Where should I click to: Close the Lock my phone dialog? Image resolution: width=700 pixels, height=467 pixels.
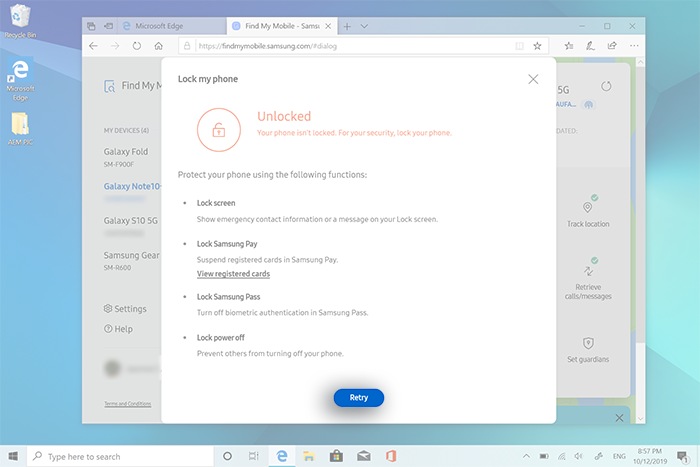[x=533, y=79]
